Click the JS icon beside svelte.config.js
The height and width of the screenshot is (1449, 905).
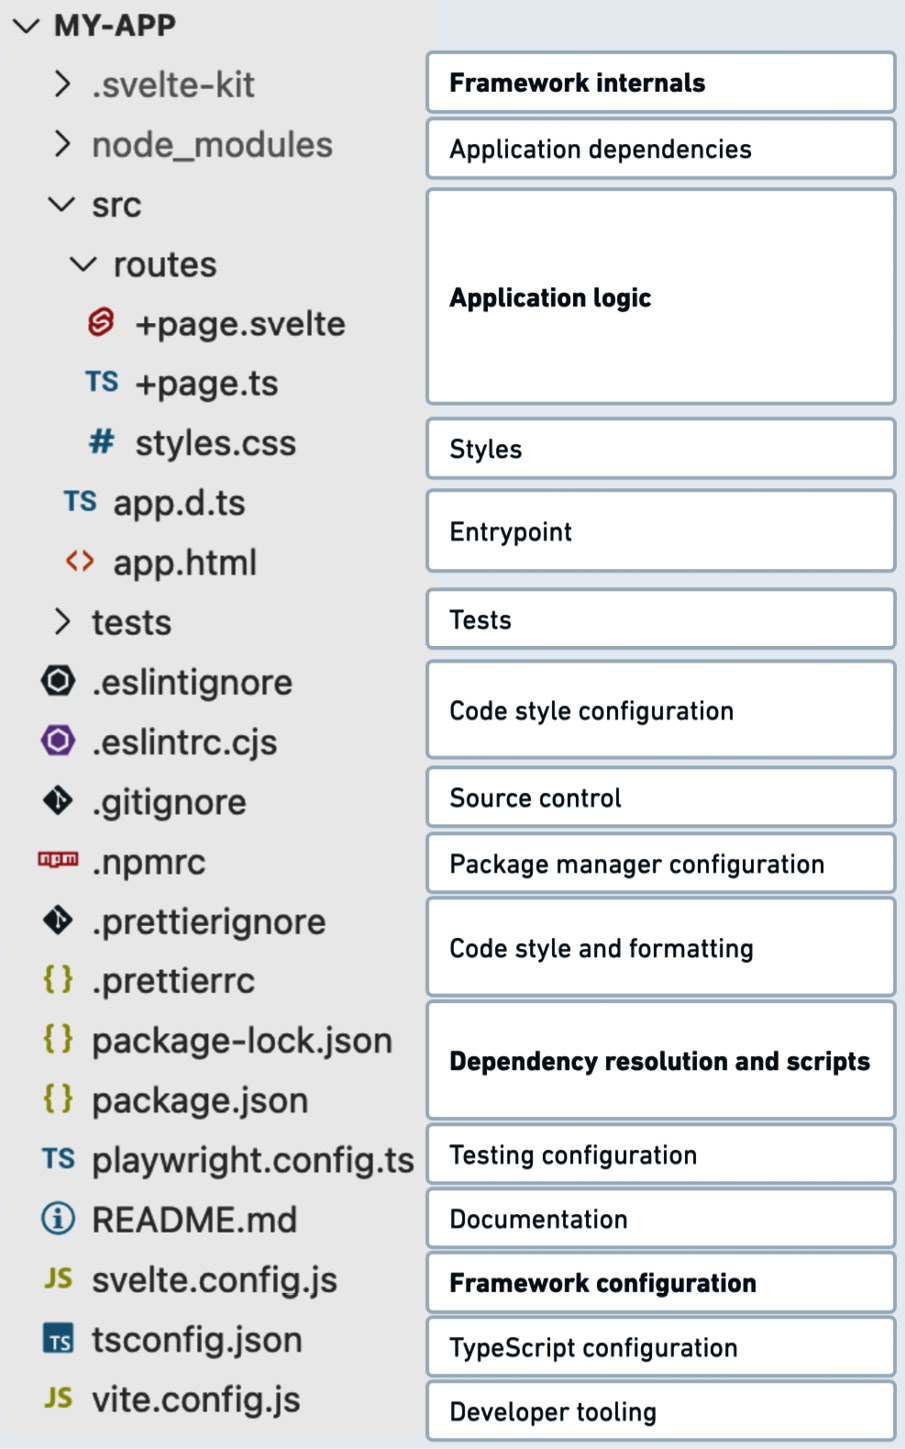click(x=57, y=1279)
